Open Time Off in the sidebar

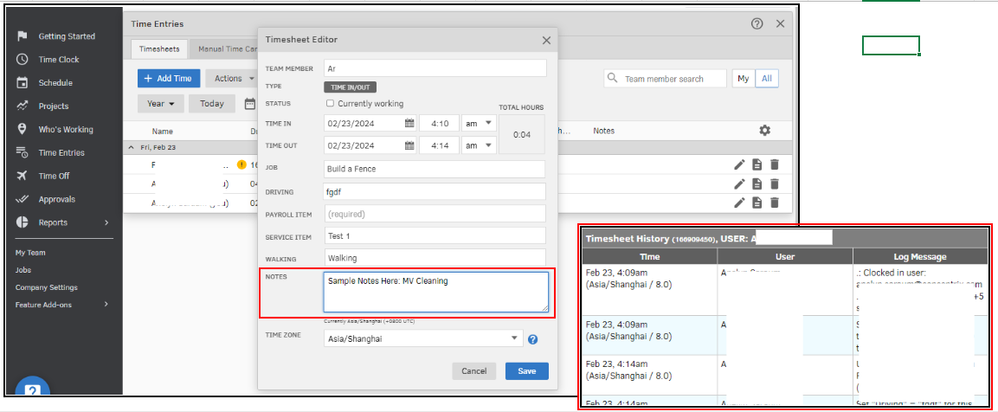(x=53, y=176)
